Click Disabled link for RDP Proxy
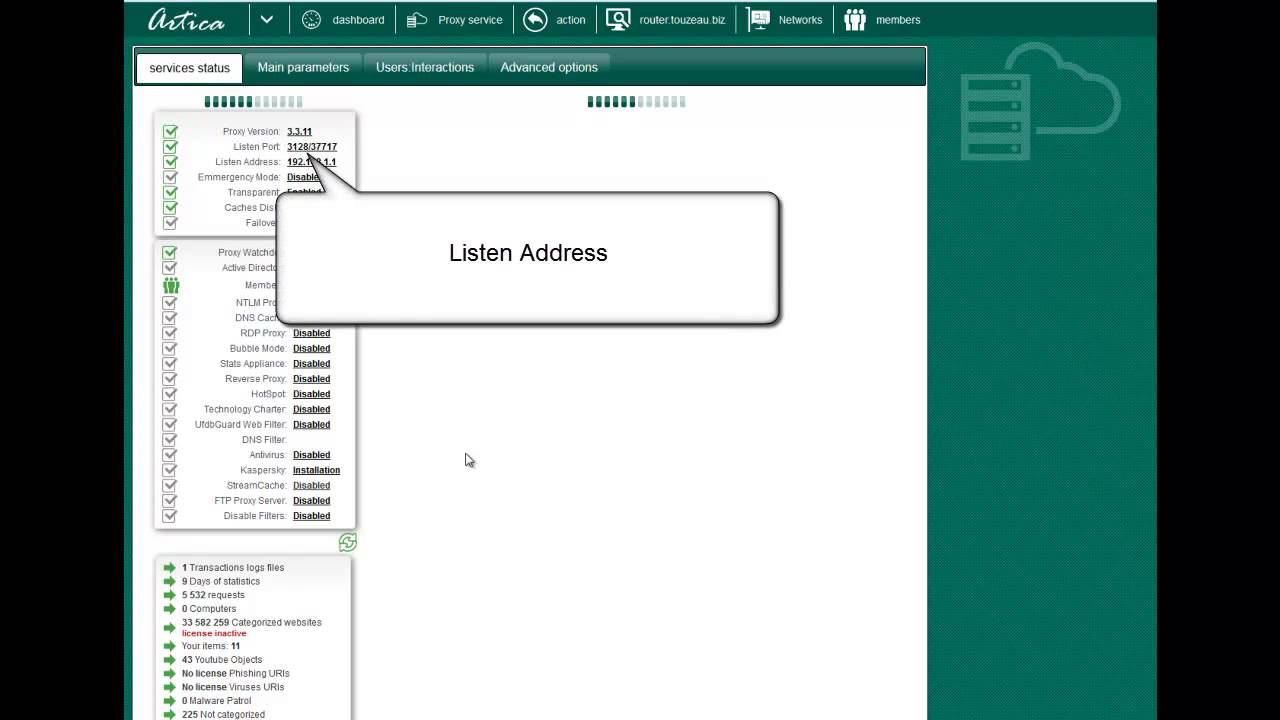The image size is (1280, 720). point(311,333)
